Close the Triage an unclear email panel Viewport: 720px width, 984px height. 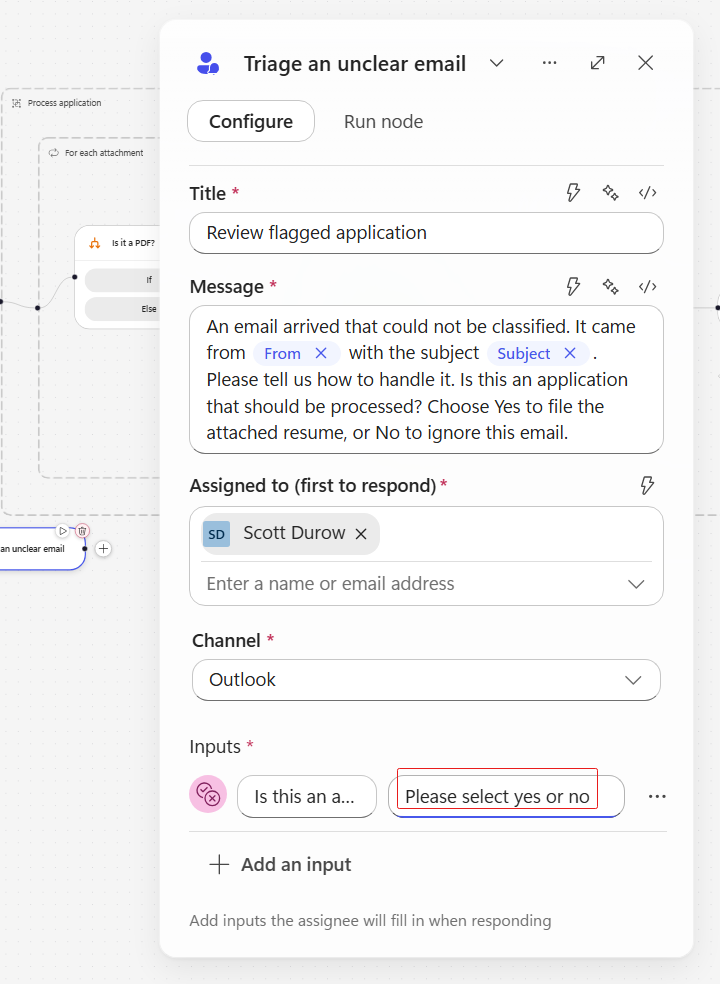pyautogui.click(x=645, y=63)
